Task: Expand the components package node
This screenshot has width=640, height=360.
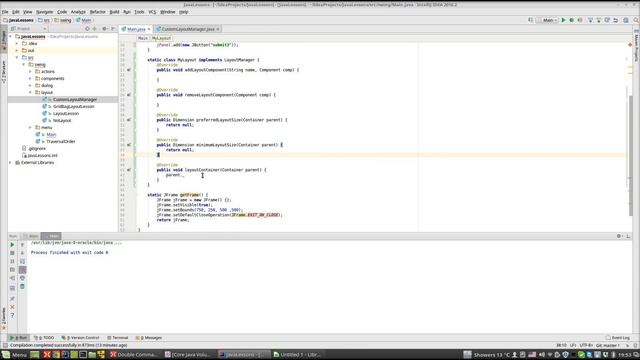Action: click(x=30, y=78)
